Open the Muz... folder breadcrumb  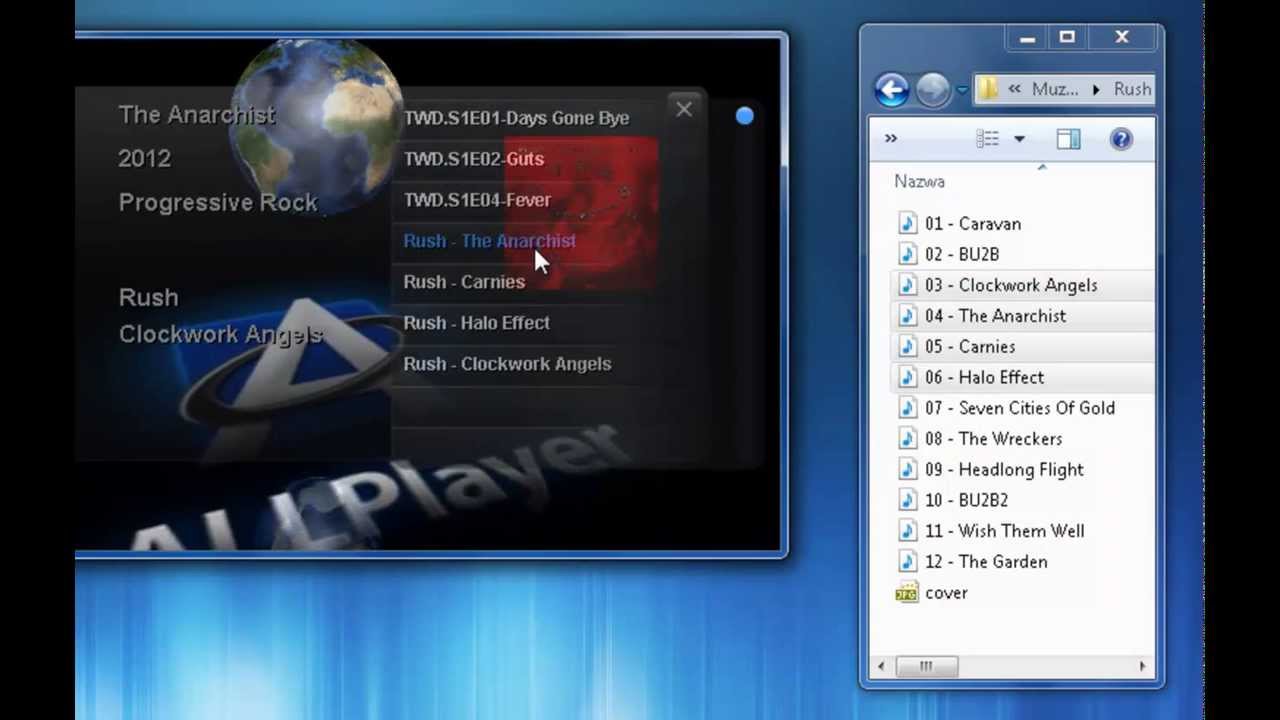1055,89
